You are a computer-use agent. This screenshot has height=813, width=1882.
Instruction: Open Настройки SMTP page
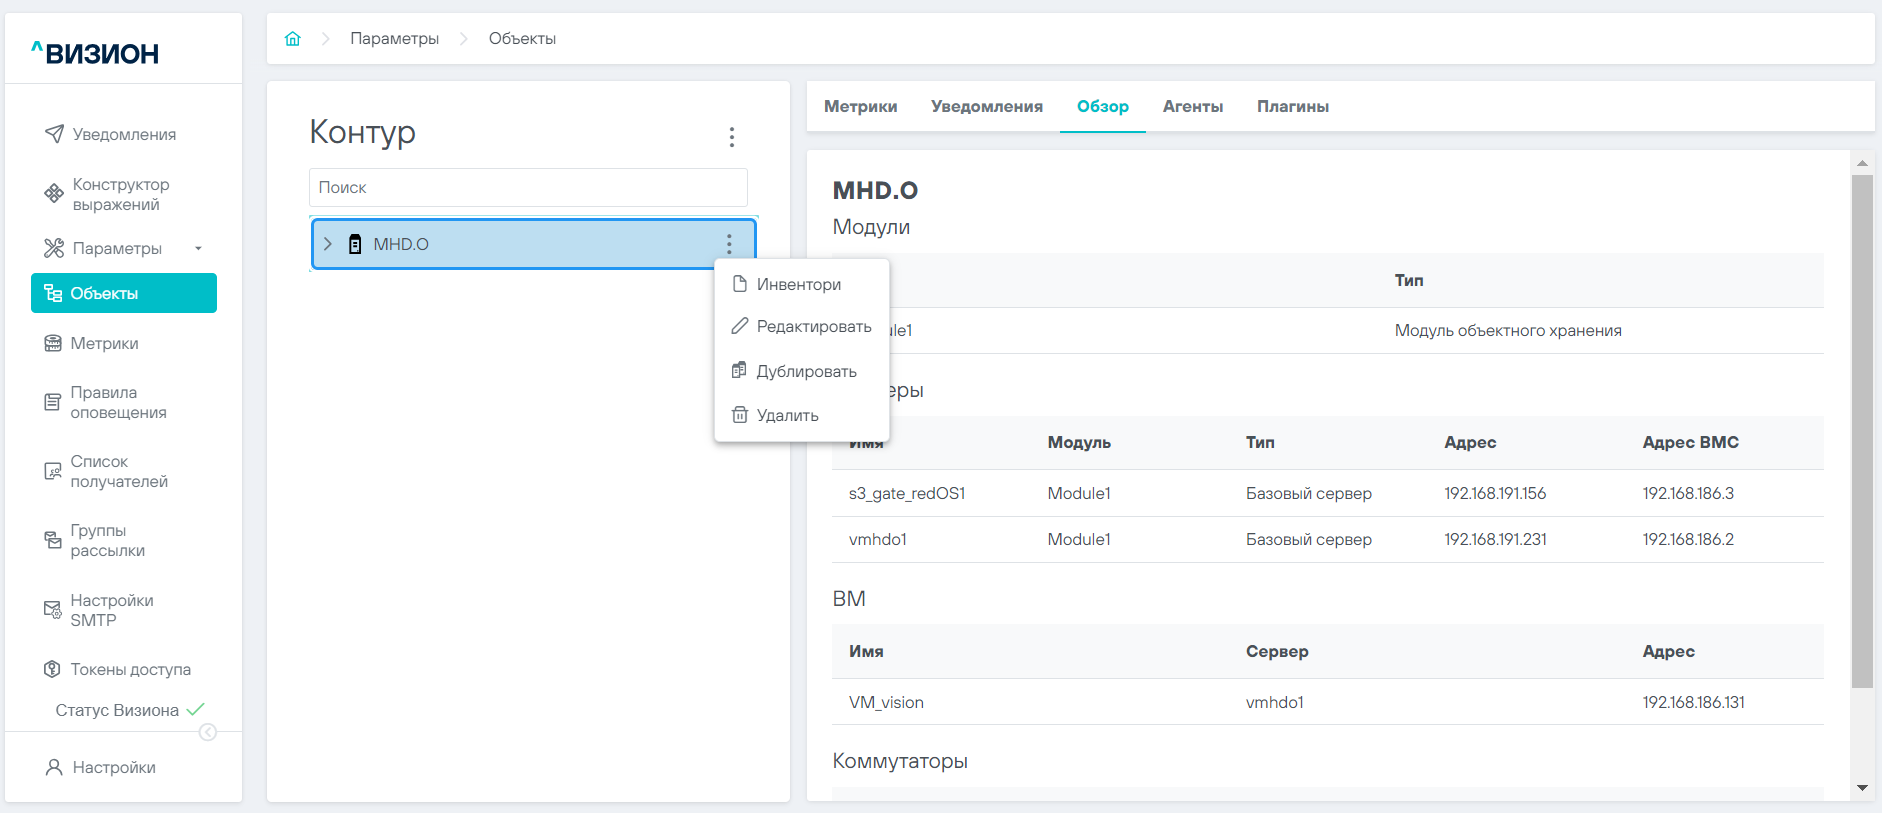point(111,610)
